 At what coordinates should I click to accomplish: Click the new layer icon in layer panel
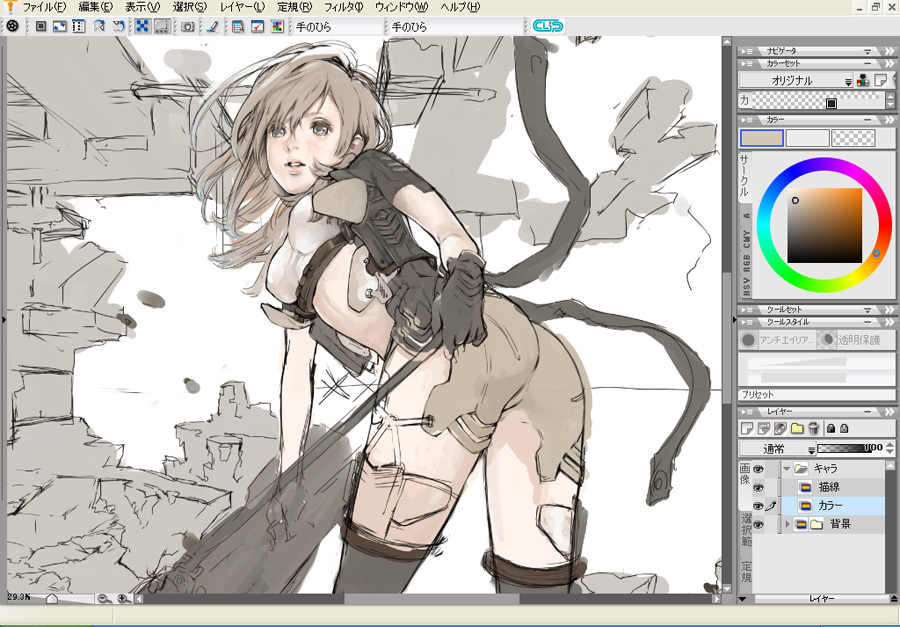coord(748,428)
